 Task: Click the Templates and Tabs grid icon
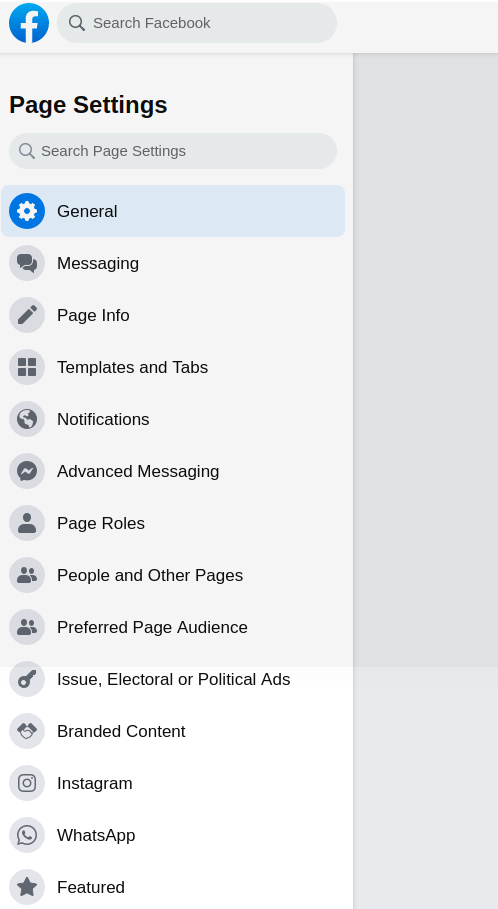(27, 367)
